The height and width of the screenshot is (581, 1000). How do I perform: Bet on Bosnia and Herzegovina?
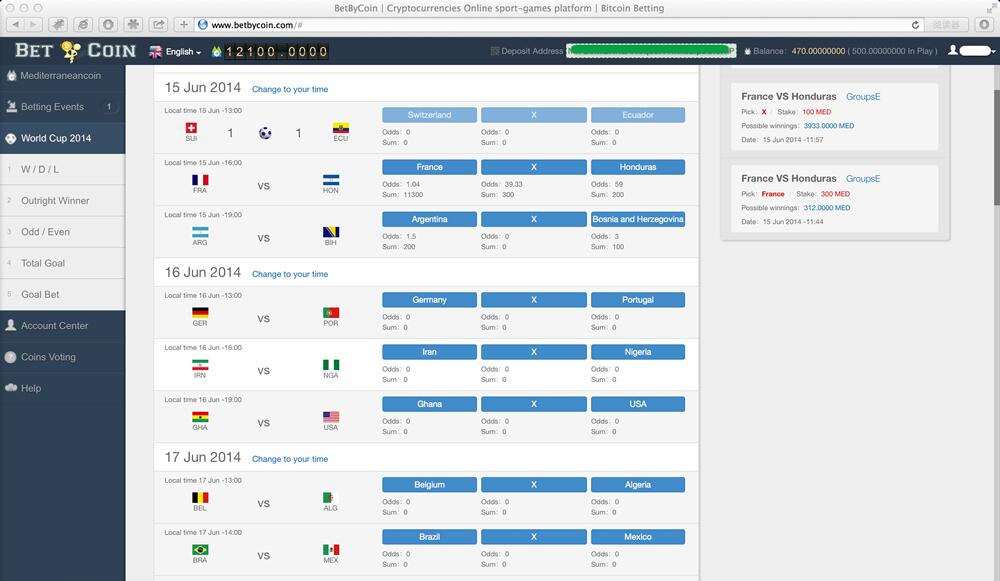pyautogui.click(x=638, y=219)
